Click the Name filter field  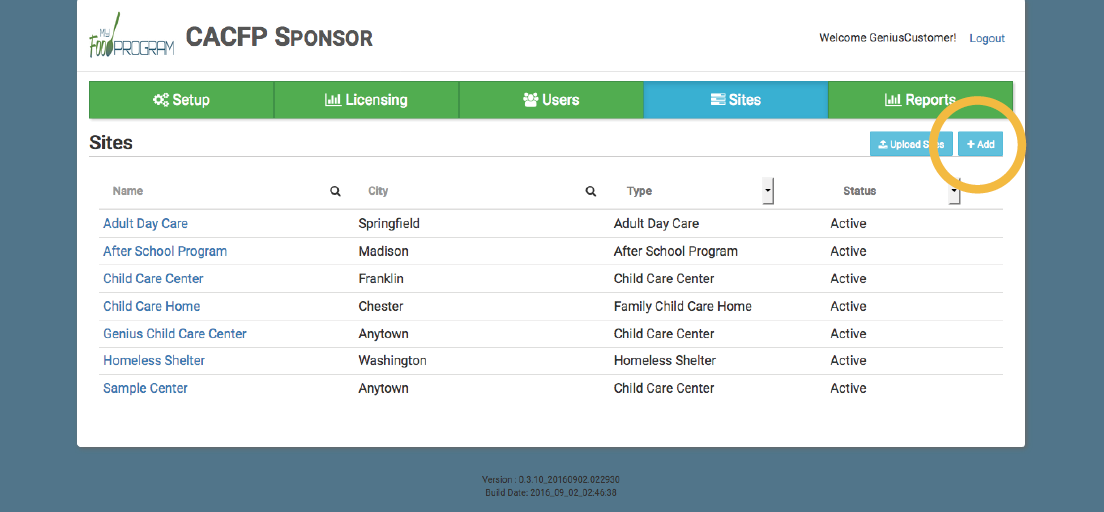[x=218, y=191]
